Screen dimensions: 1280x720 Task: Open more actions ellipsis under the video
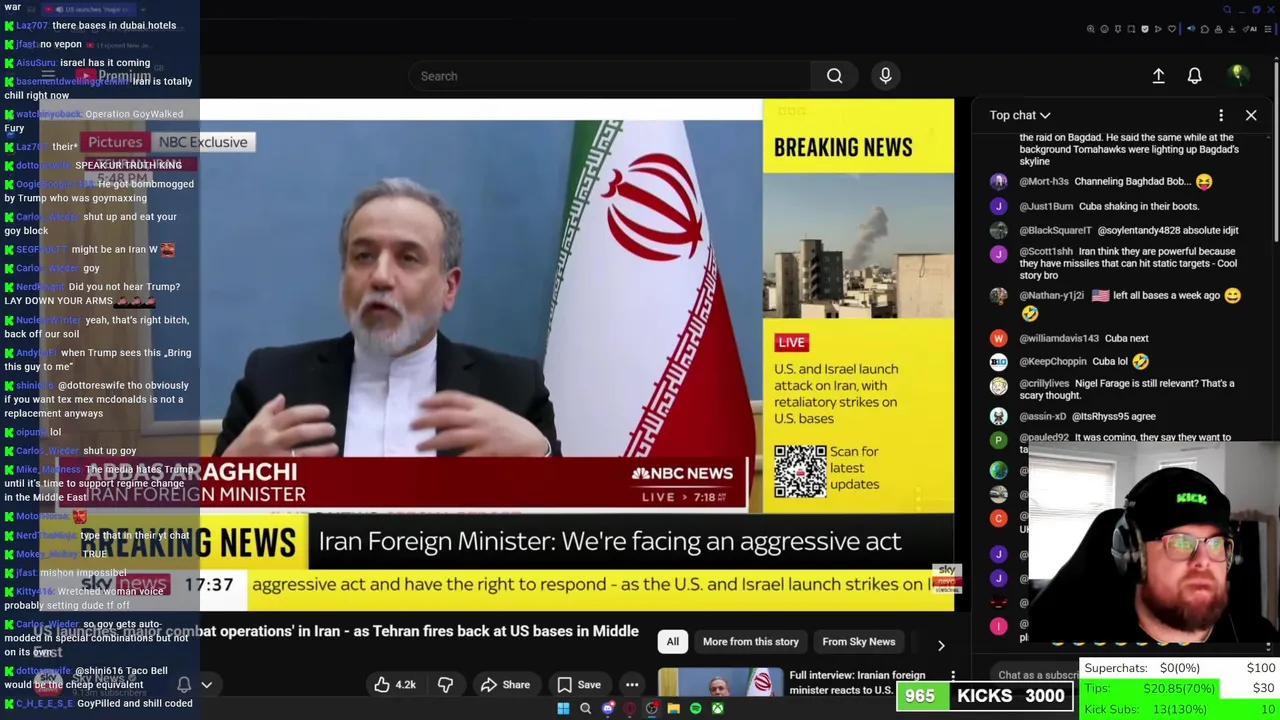coord(632,685)
